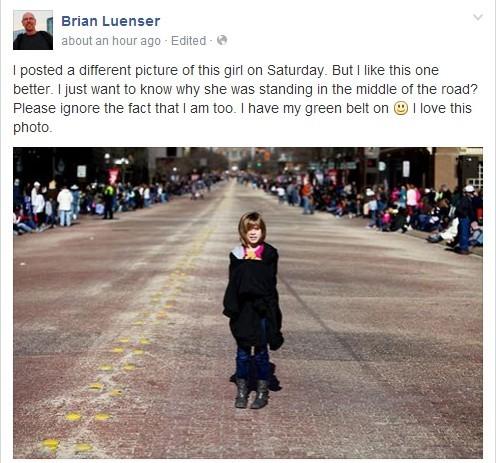Click the girl's gray boots in the photo
The height and width of the screenshot is (463, 496).
(252, 393)
